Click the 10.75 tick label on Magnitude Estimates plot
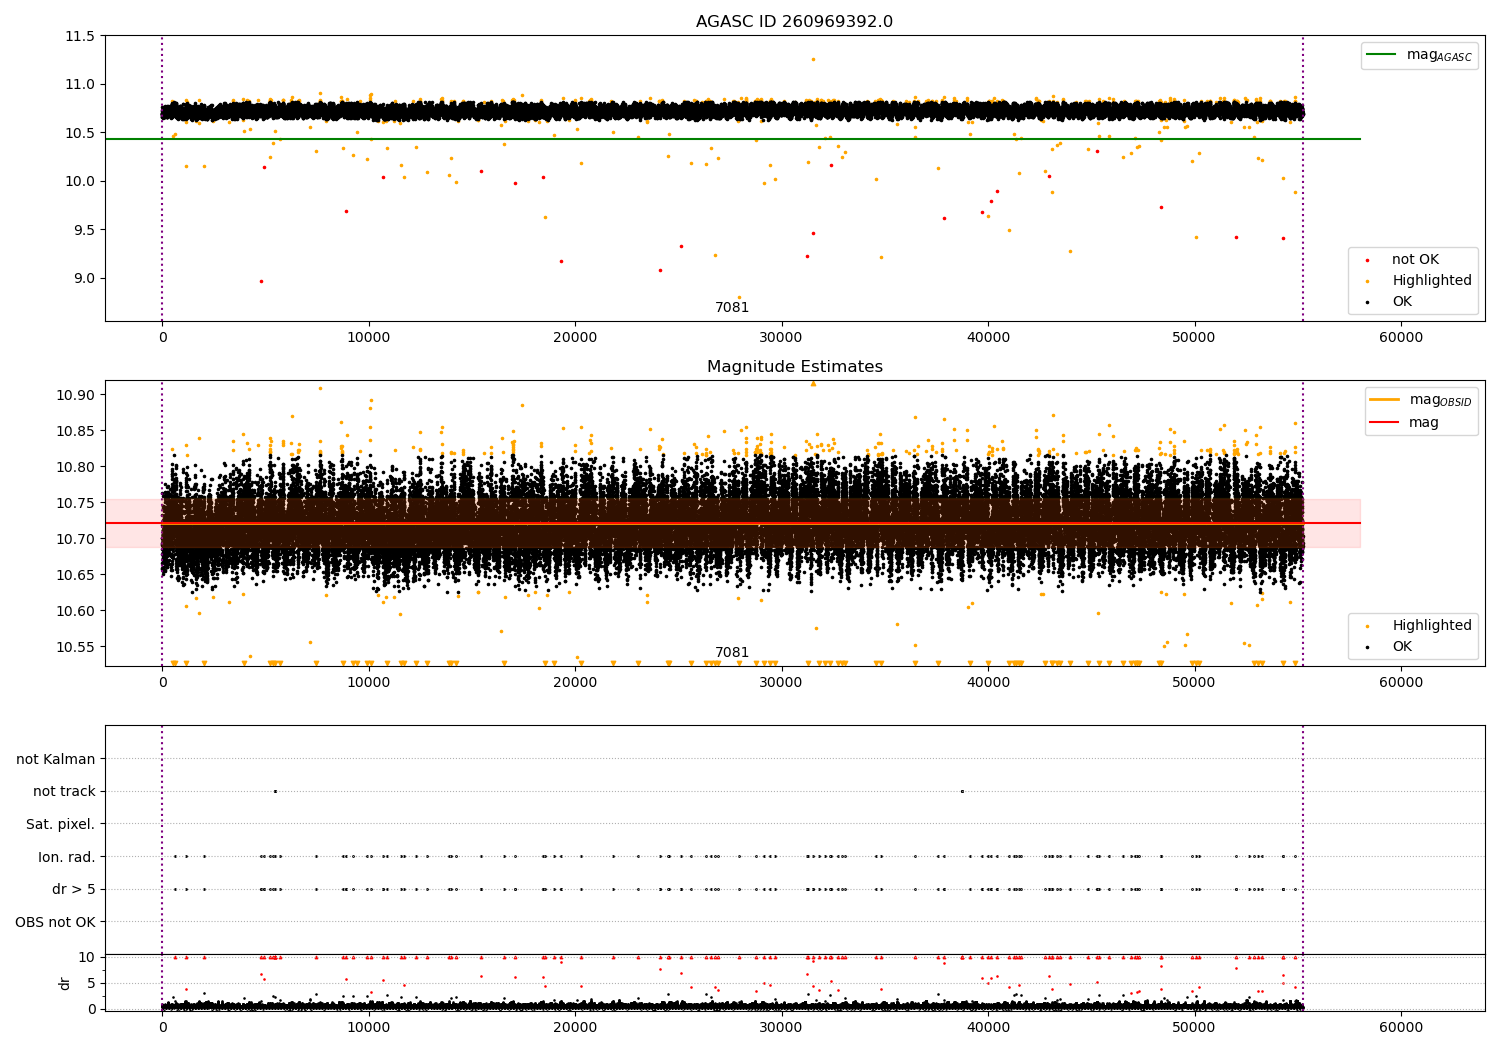The height and width of the screenshot is (1050, 1500). [75, 503]
